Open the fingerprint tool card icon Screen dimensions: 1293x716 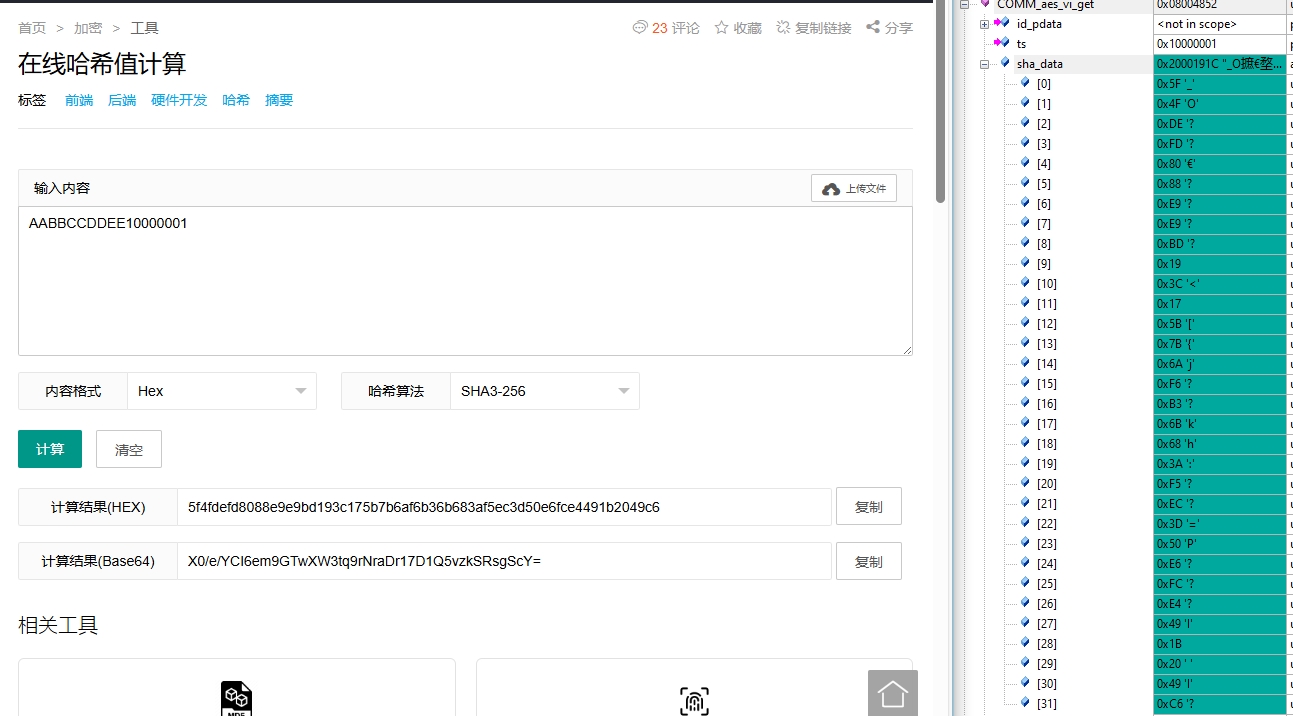click(694, 700)
